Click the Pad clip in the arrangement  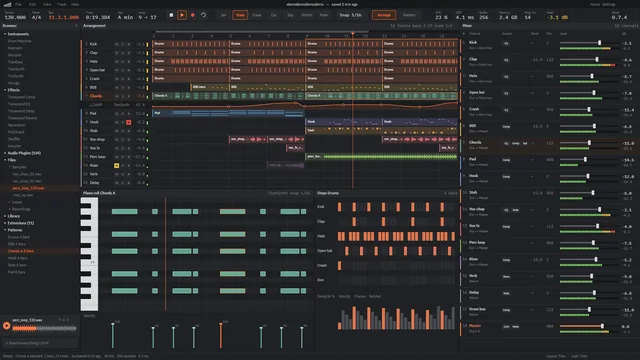[228, 113]
